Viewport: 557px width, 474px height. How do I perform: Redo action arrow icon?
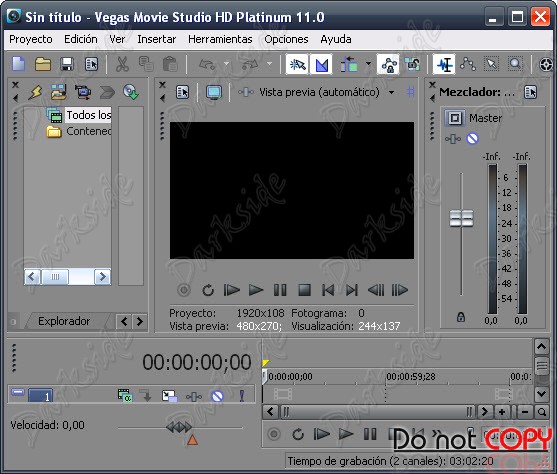pyautogui.click(x=250, y=64)
